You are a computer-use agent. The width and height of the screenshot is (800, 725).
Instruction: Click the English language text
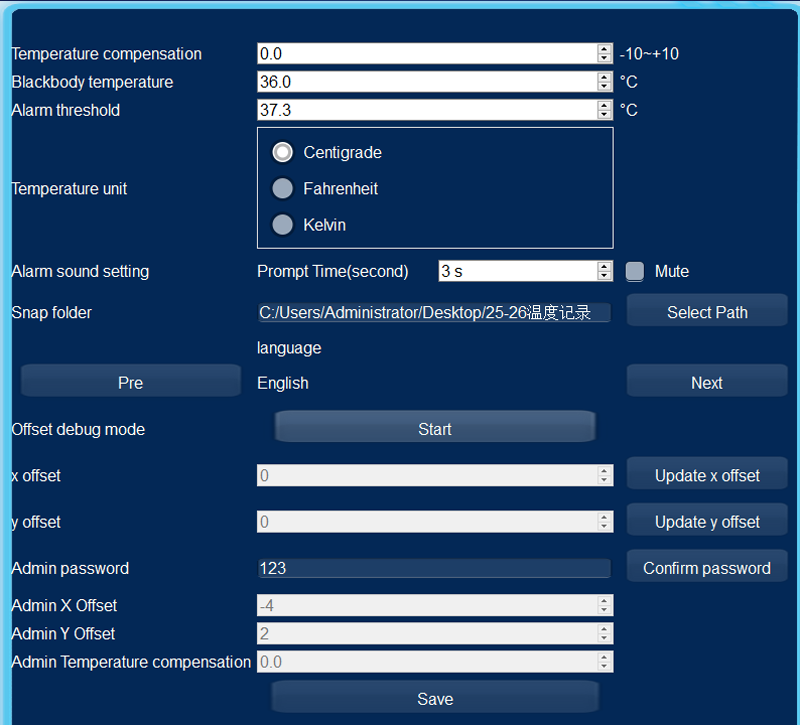(x=283, y=383)
